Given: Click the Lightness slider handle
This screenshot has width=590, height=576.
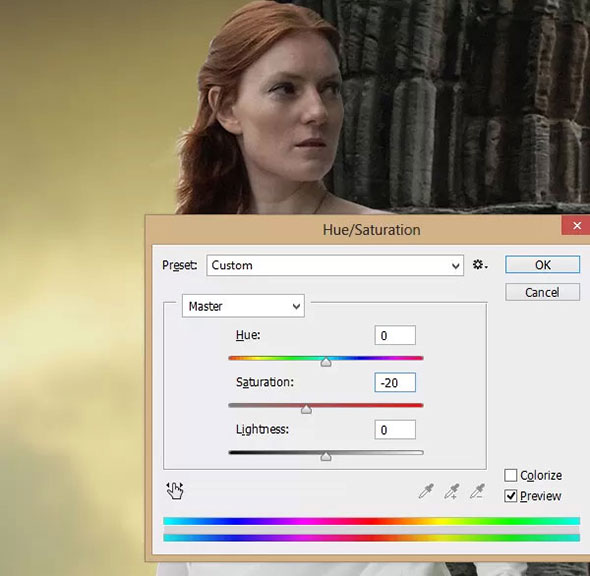Looking at the screenshot, I should [326, 456].
